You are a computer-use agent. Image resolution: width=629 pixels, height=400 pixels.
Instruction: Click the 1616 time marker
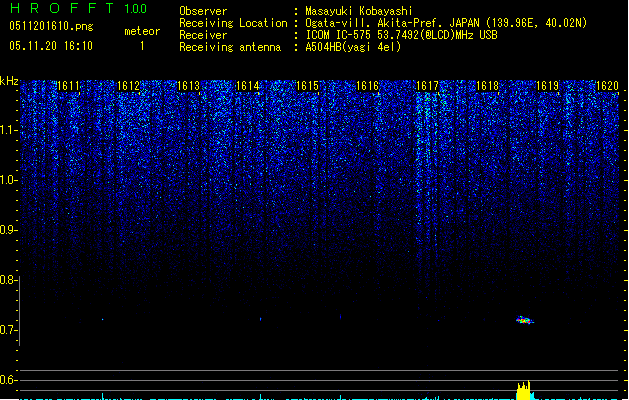pyautogui.click(x=367, y=86)
